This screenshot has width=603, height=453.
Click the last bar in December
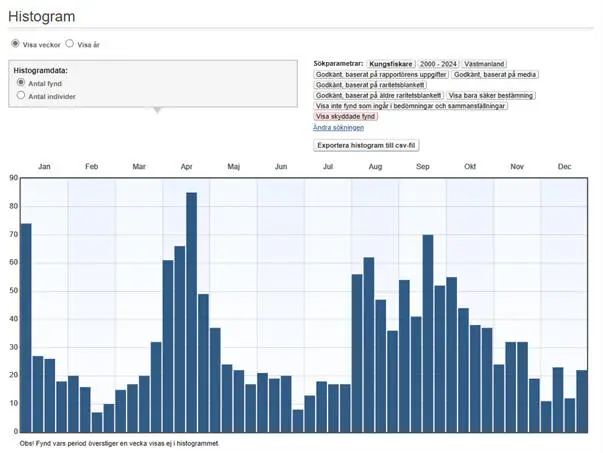(581, 400)
